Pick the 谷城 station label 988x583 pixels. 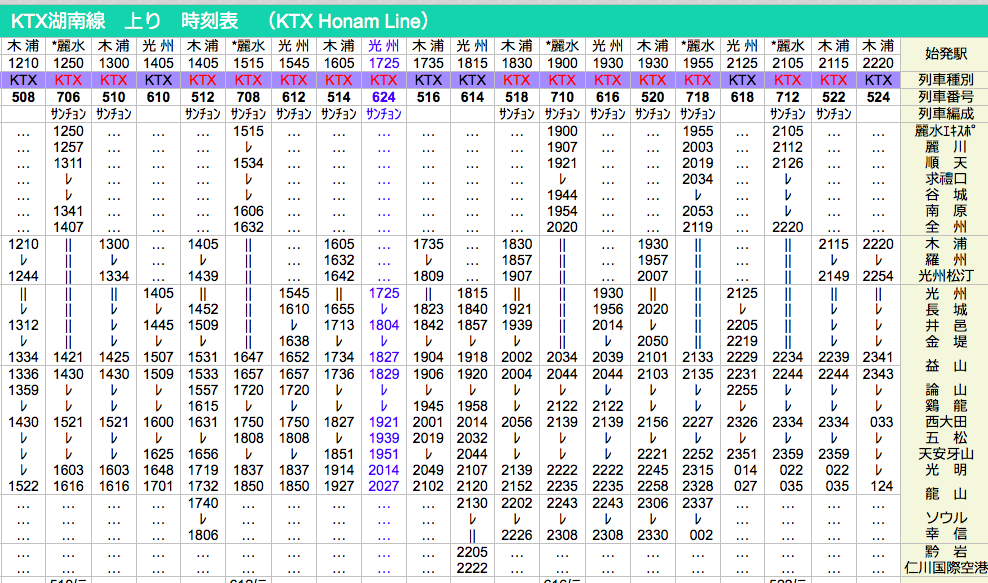pyautogui.click(x=946, y=195)
